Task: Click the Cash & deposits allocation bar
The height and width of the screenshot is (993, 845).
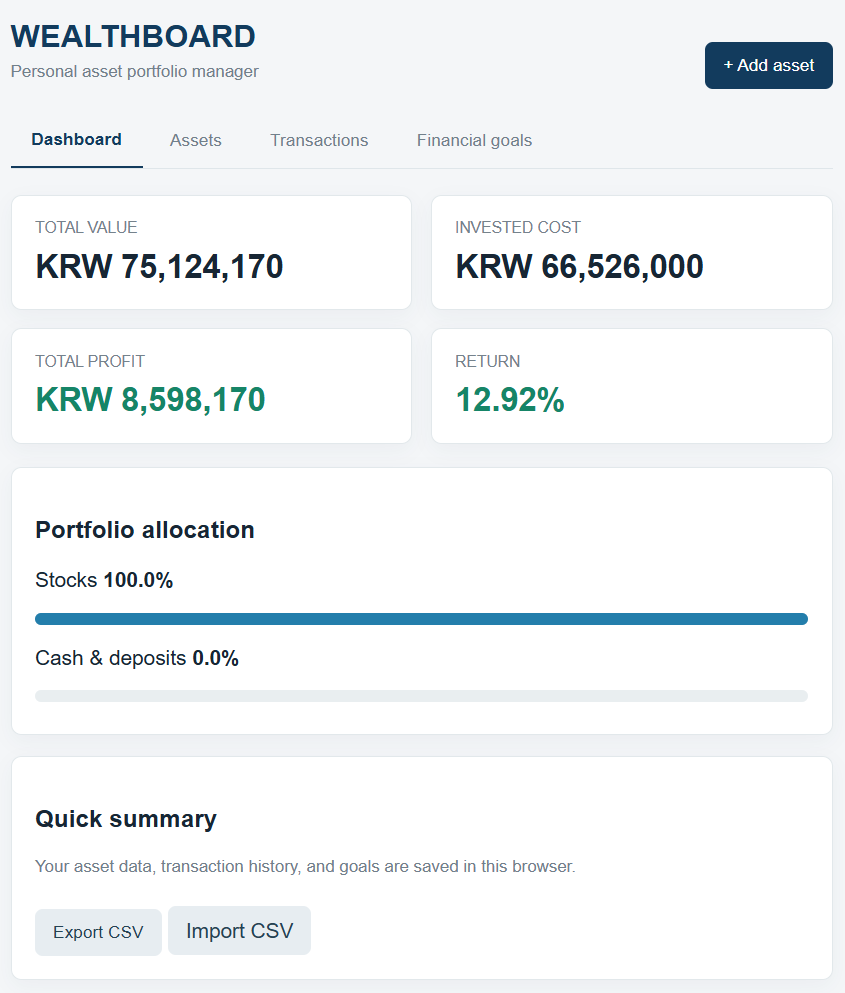Action: coord(421,696)
